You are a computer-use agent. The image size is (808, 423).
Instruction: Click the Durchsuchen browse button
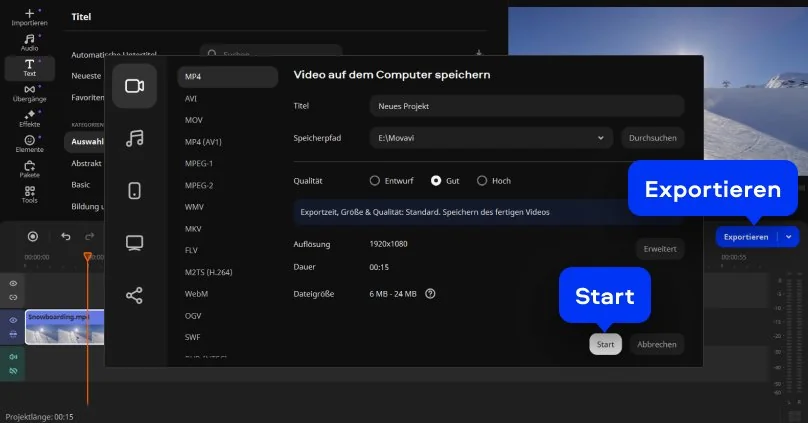coord(652,138)
